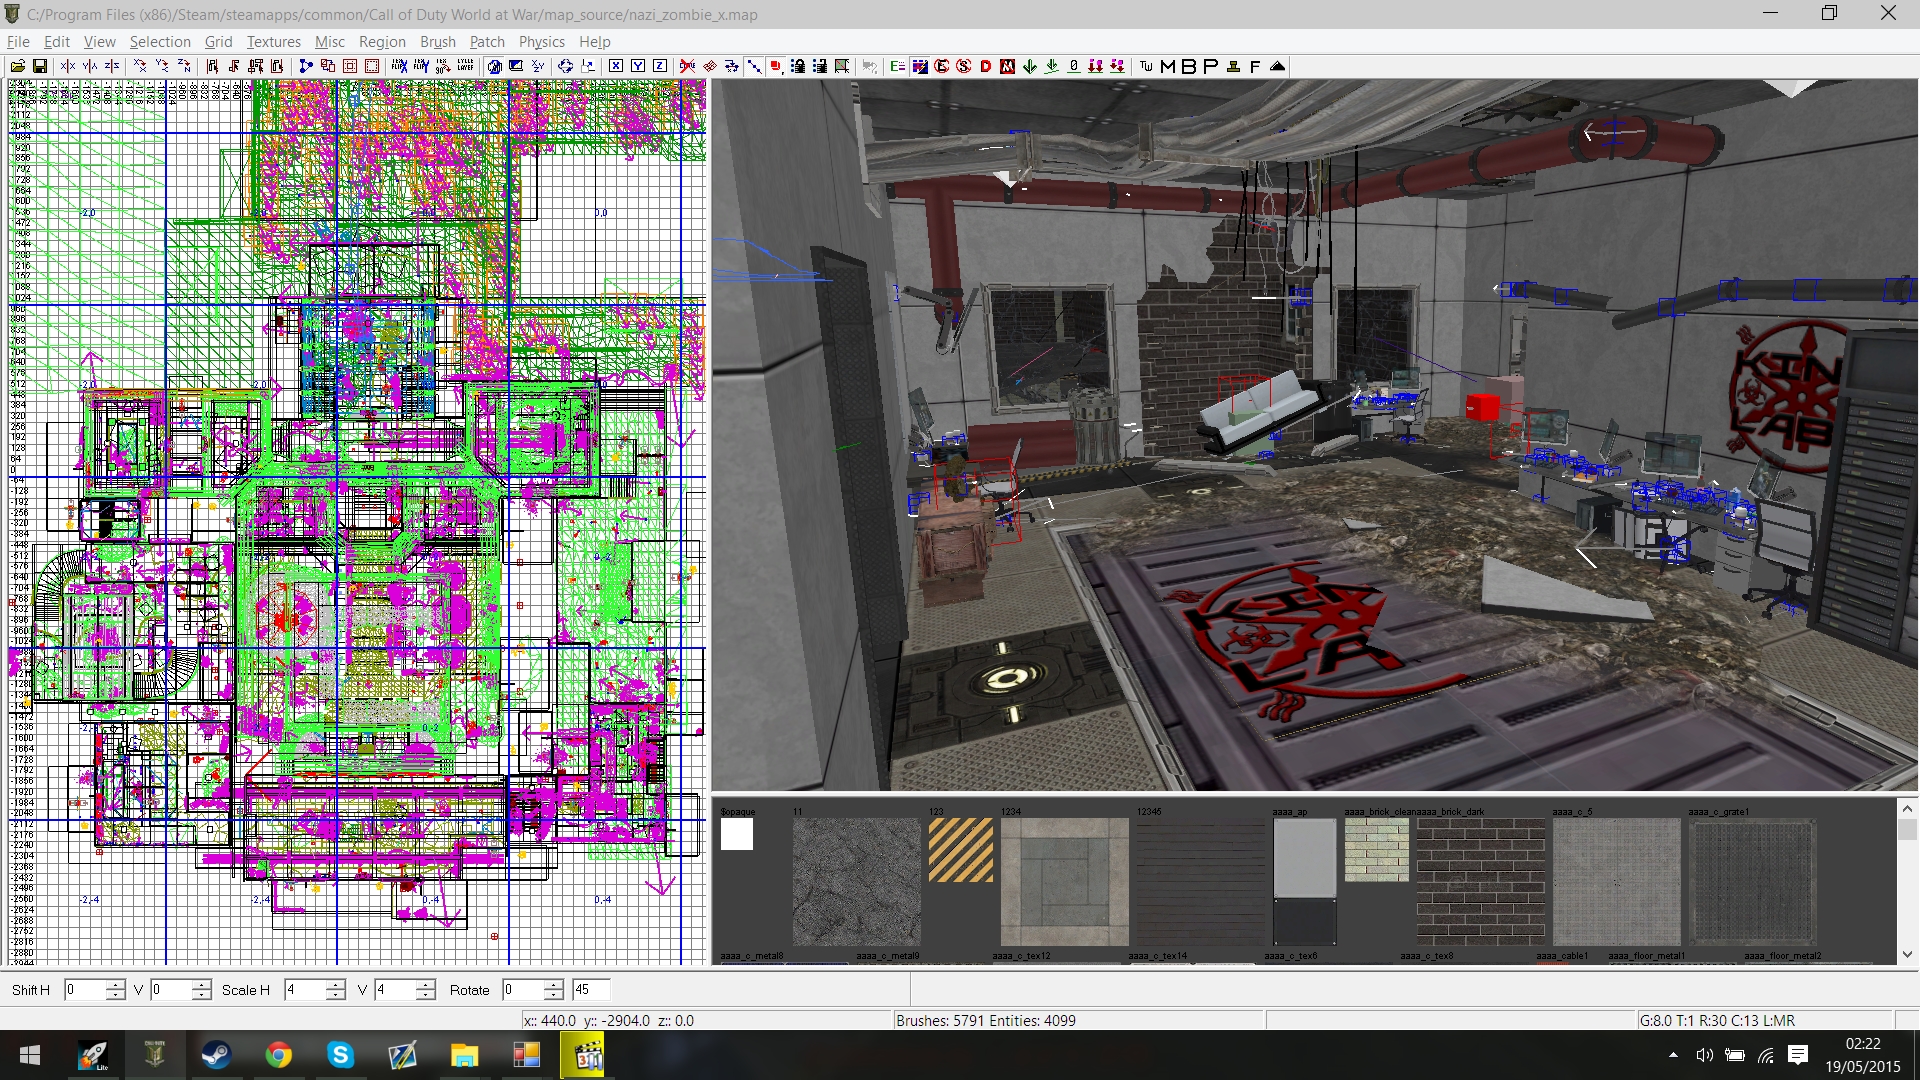Click the P toolbar button
The height and width of the screenshot is (1080, 1920).
tap(1210, 66)
